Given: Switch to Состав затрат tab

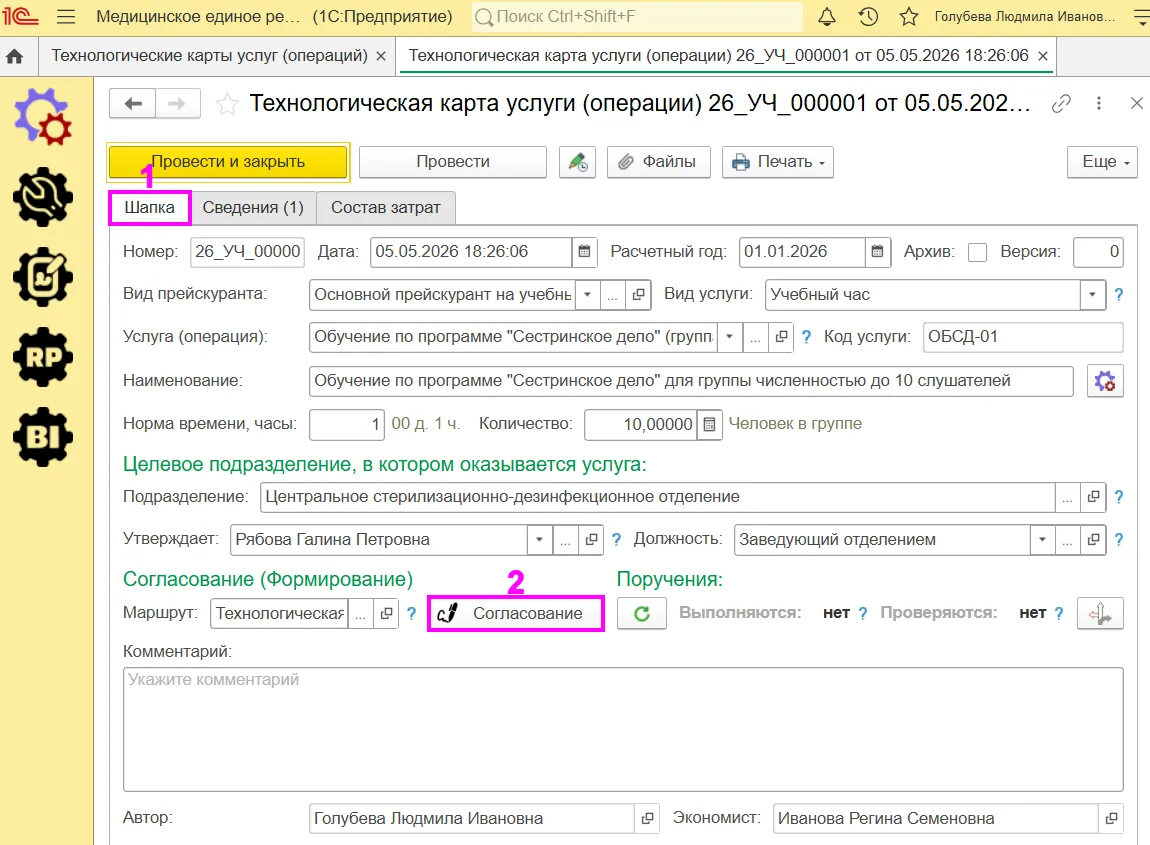Looking at the screenshot, I should pyautogui.click(x=386, y=208).
